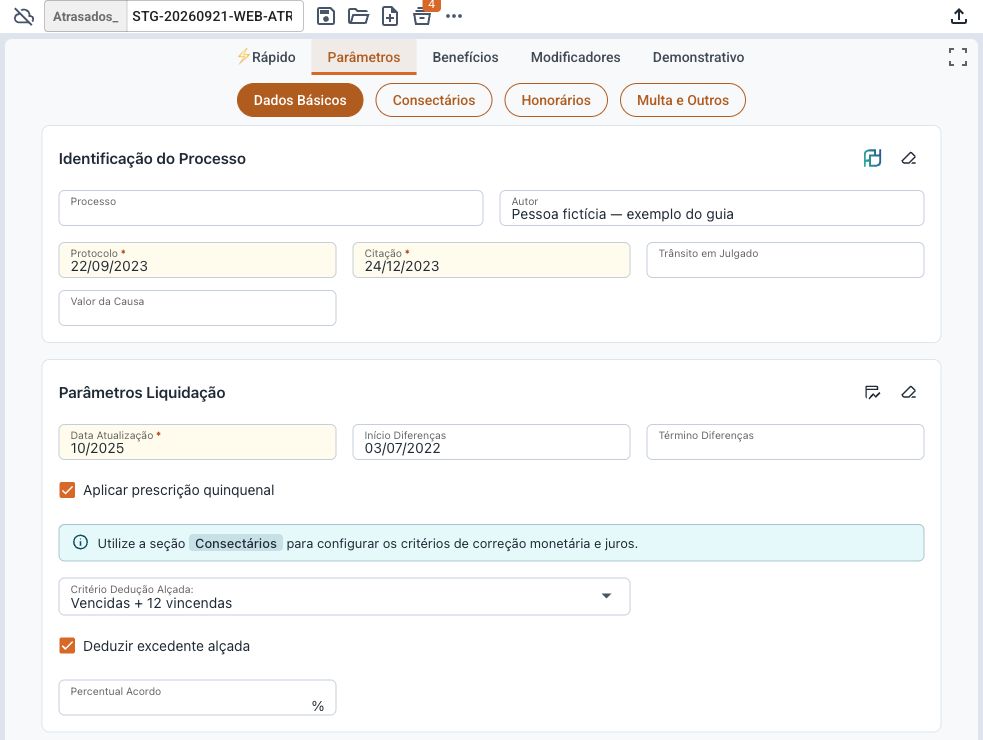Edit the Início Diferenças field
The image size is (983, 740).
pos(492,442)
